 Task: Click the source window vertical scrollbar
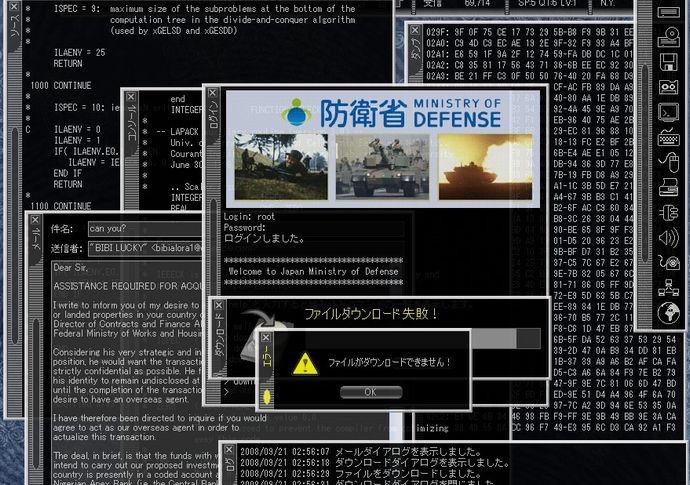point(15,235)
